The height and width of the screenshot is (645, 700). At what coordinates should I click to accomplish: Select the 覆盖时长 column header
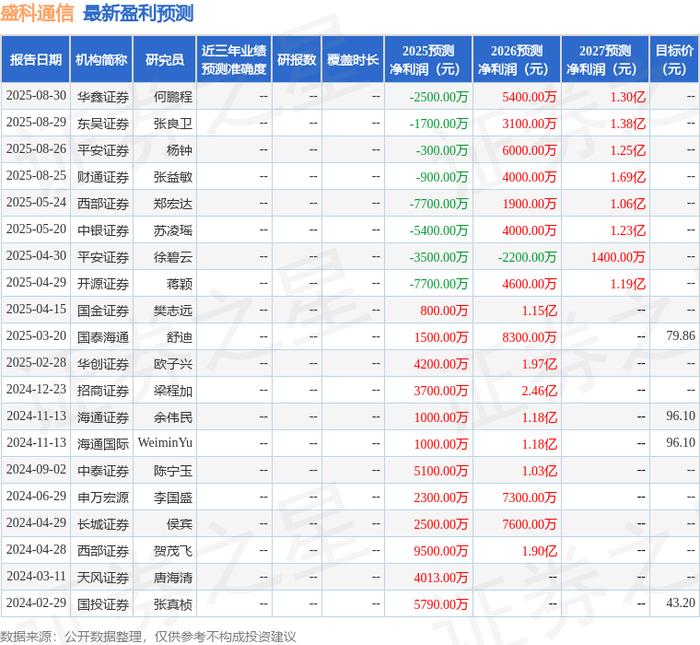pos(353,59)
